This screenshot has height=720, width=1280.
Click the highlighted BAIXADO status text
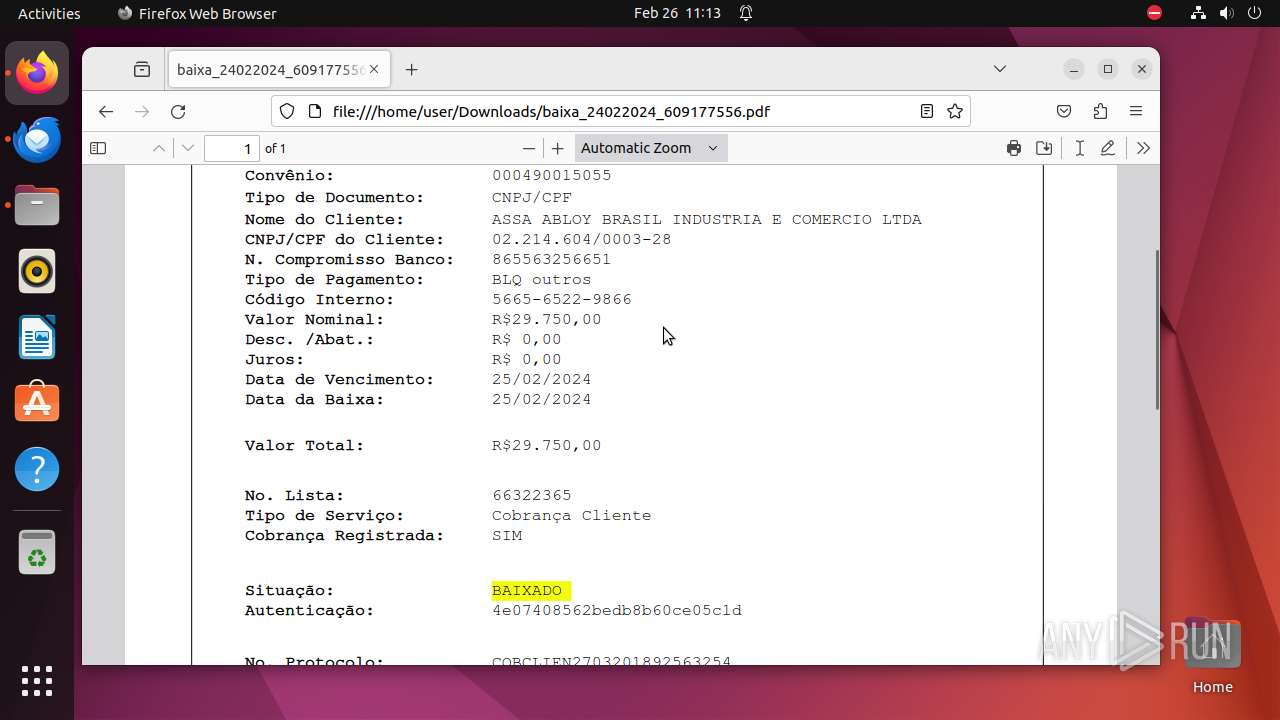click(x=530, y=591)
